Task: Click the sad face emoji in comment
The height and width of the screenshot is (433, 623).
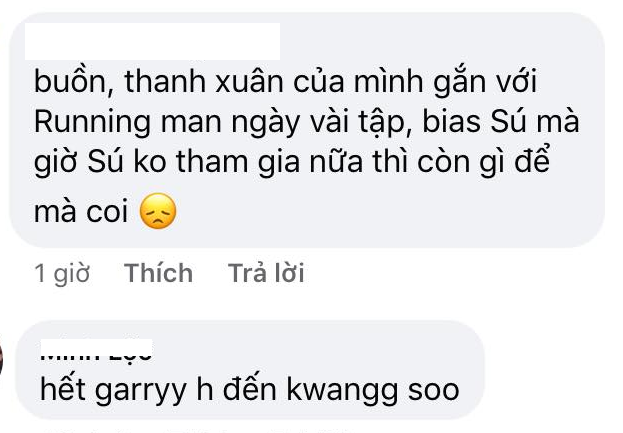Action: (x=158, y=211)
